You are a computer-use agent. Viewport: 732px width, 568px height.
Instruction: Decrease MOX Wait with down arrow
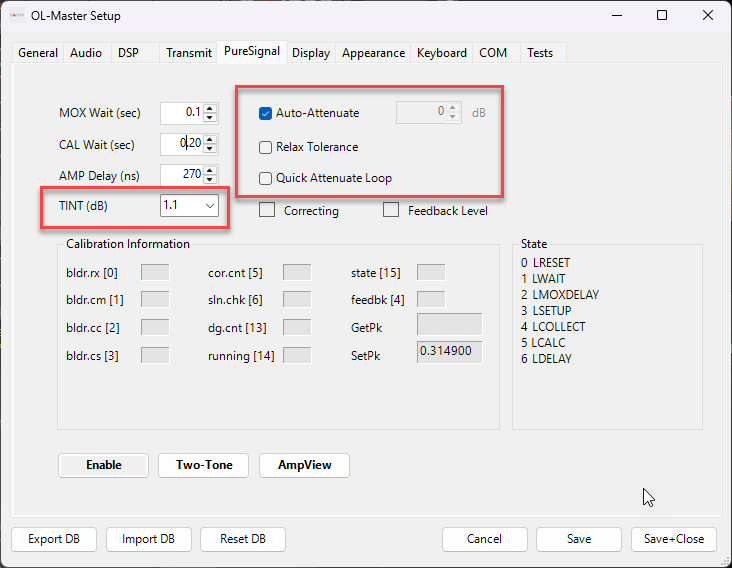pyautogui.click(x=210, y=118)
